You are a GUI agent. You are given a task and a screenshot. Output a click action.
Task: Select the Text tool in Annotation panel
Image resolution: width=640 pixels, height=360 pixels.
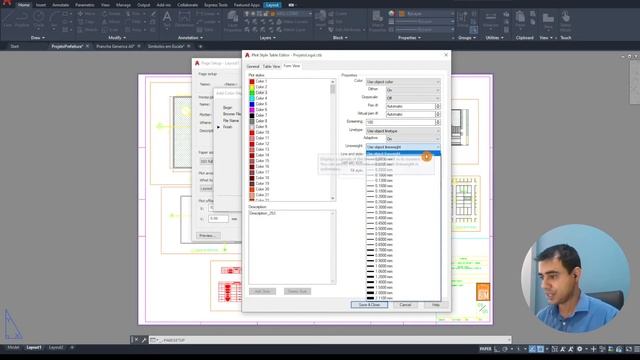[167, 19]
